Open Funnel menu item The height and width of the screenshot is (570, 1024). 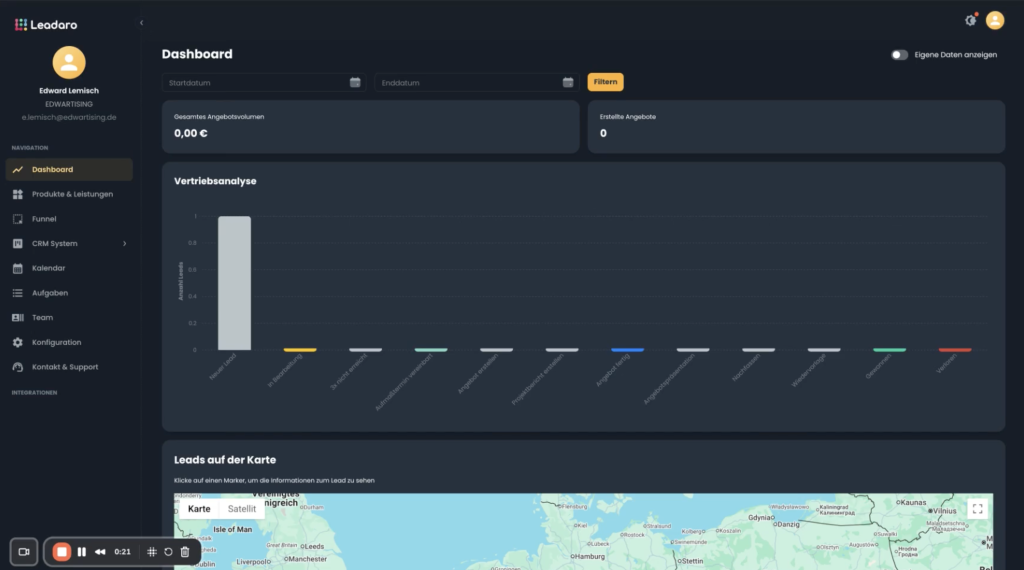pos(69,219)
